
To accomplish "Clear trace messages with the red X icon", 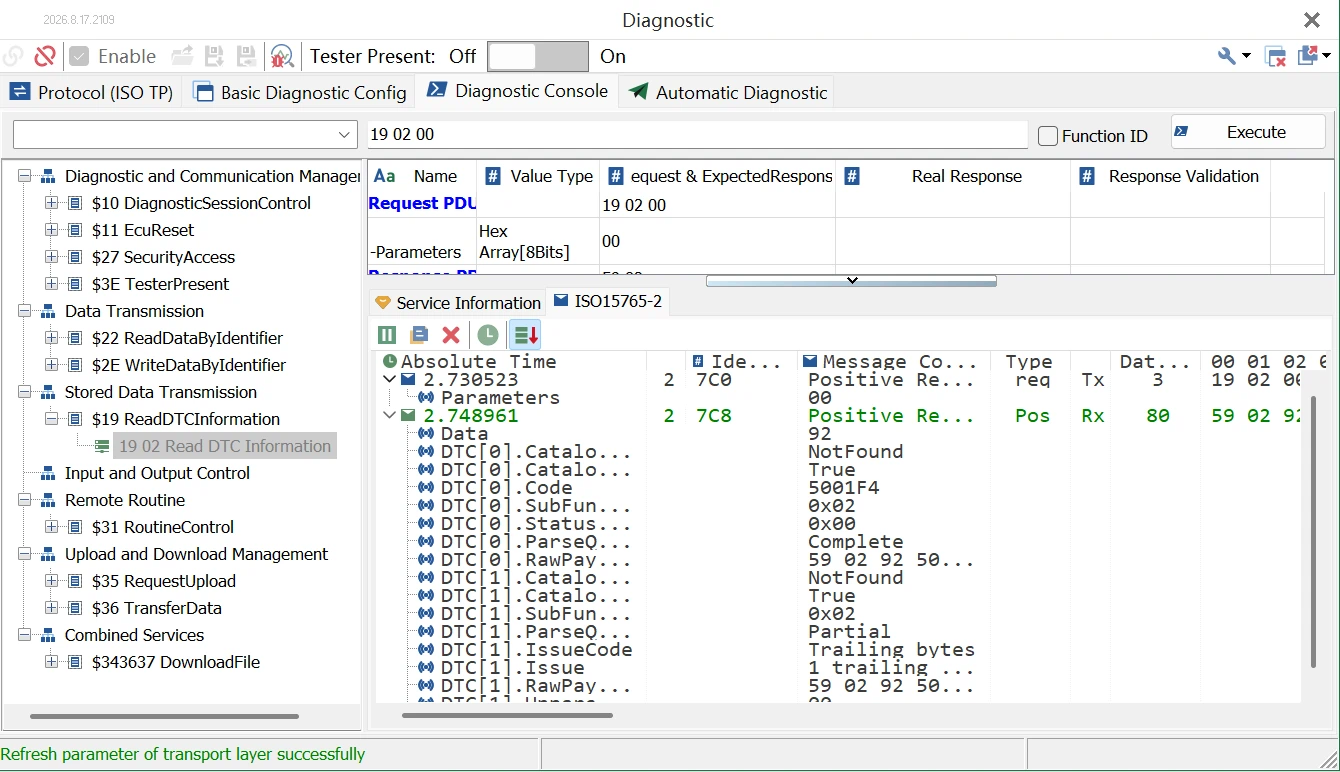I will click(451, 335).
